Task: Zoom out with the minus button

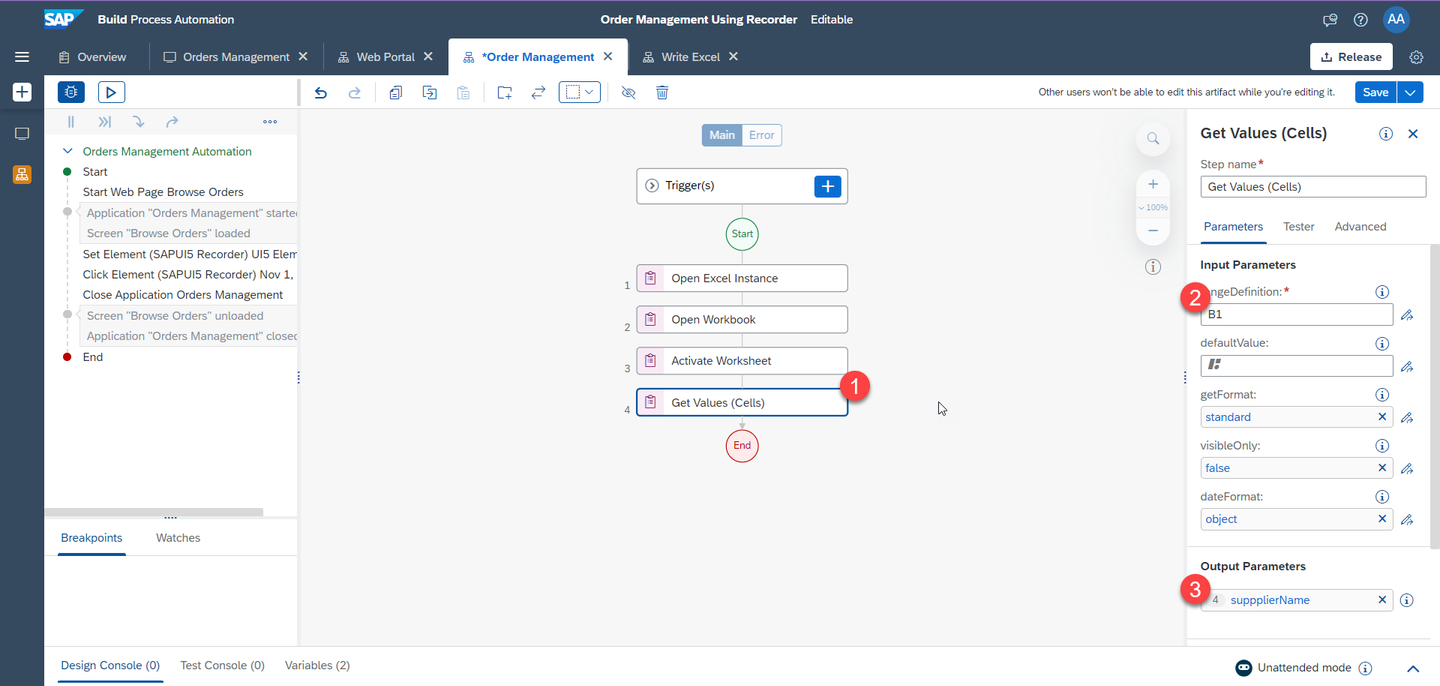Action: coord(1153,230)
